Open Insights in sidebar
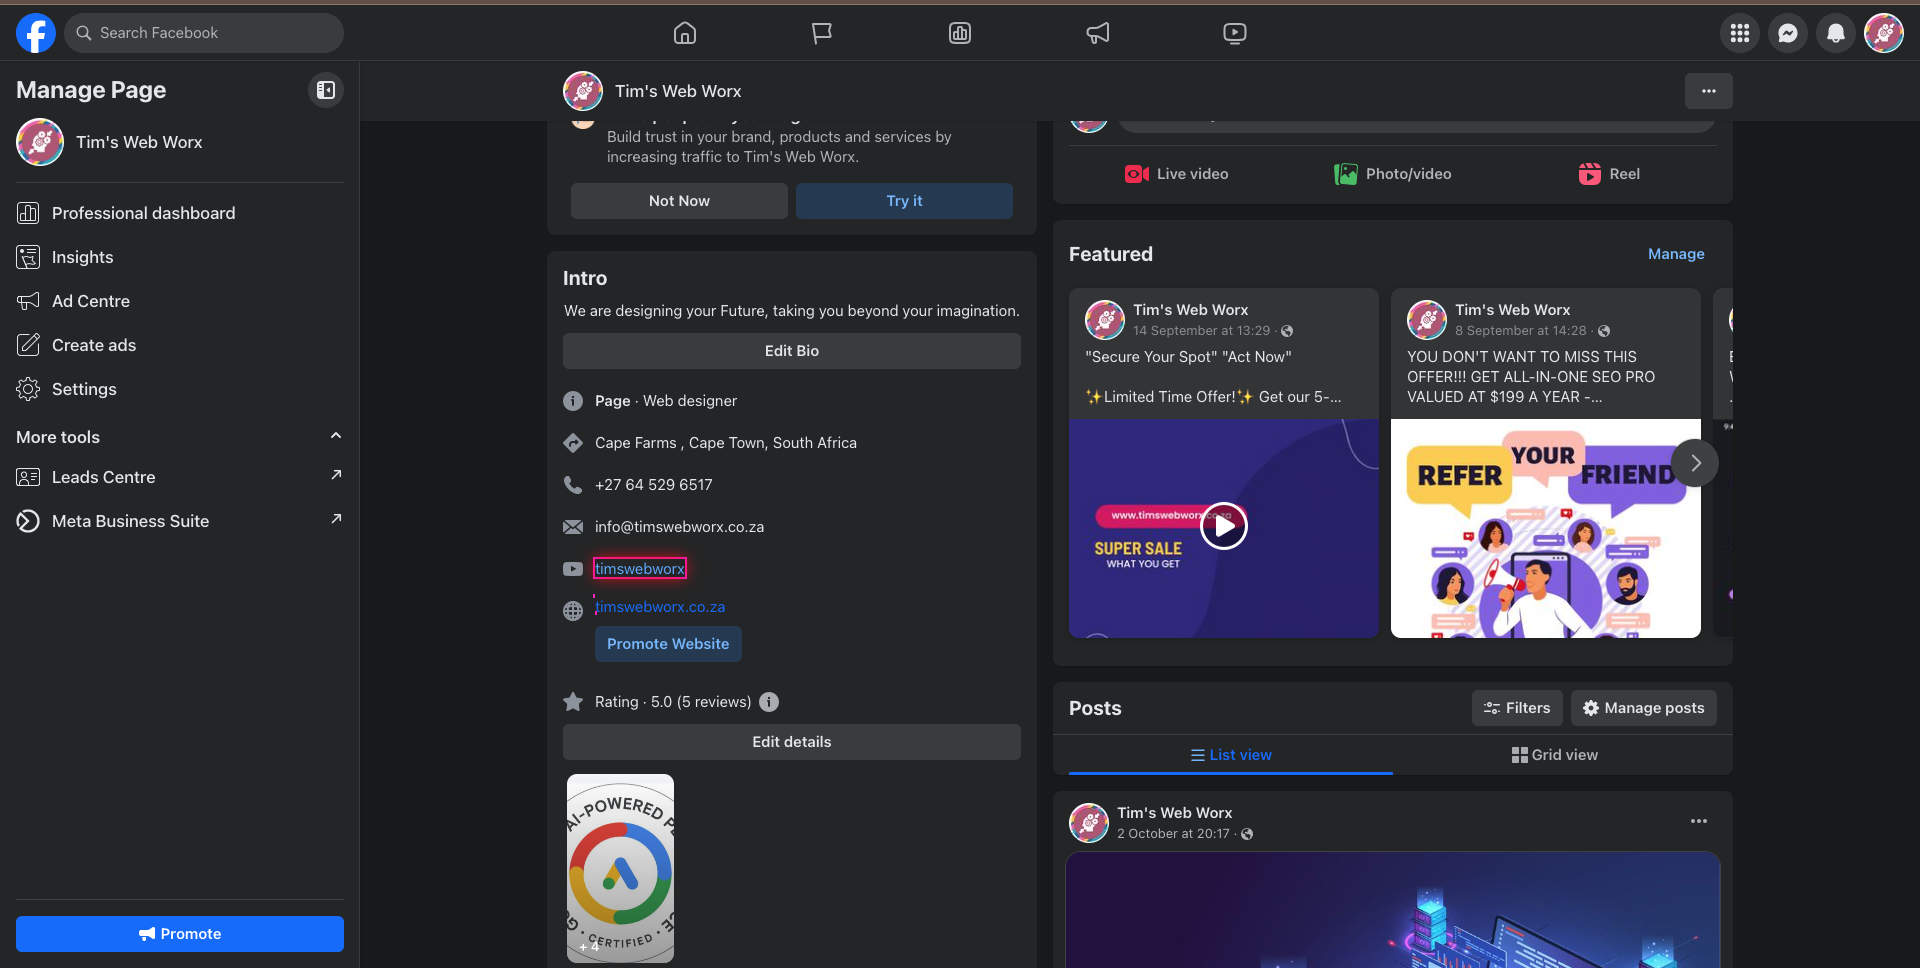This screenshot has height=968, width=1920. 180,257
